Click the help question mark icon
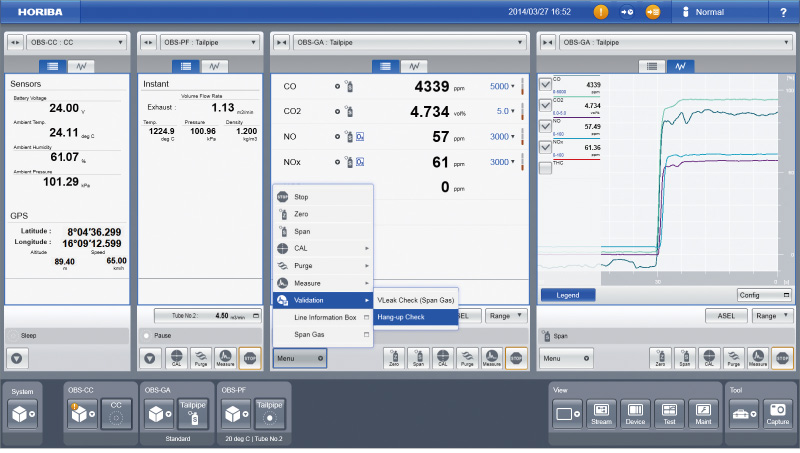The height and width of the screenshot is (453, 800). [x=782, y=12]
